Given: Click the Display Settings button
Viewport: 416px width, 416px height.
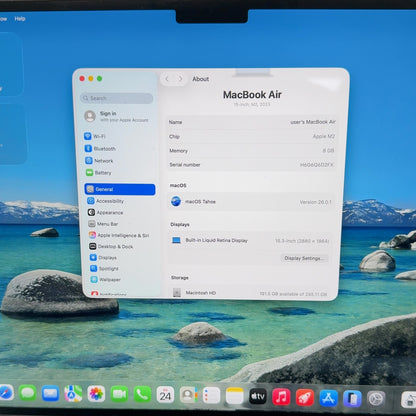Looking at the screenshot, I should pyautogui.click(x=303, y=258).
